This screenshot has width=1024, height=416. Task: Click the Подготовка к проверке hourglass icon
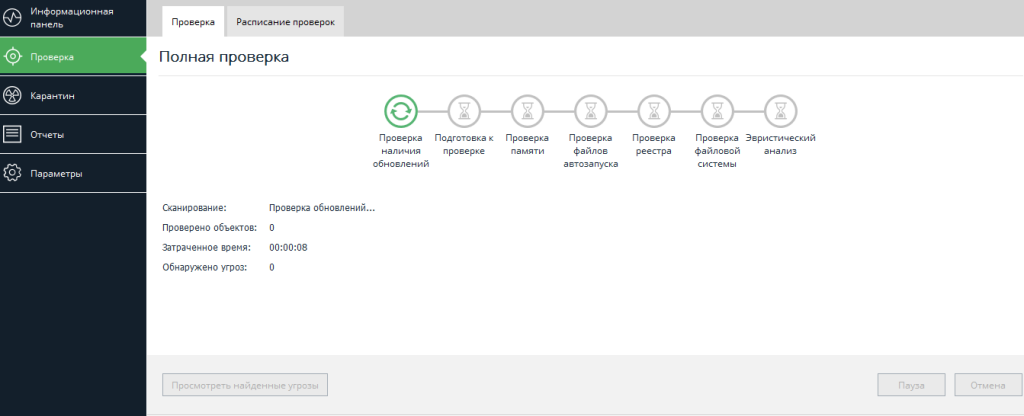click(x=464, y=111)
